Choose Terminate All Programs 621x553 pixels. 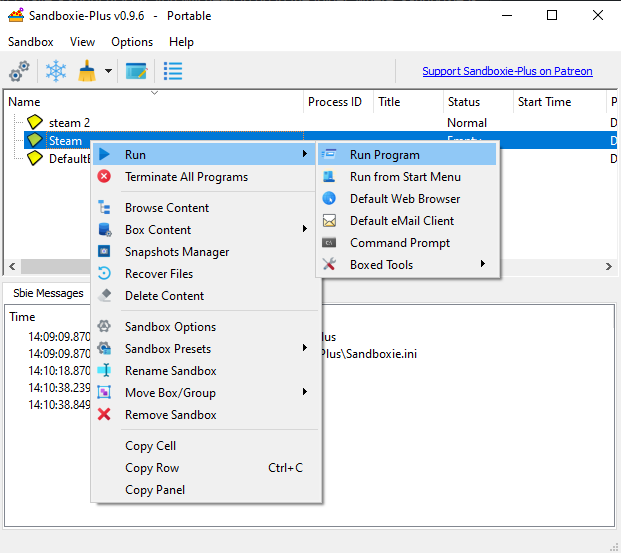(206, 177)
